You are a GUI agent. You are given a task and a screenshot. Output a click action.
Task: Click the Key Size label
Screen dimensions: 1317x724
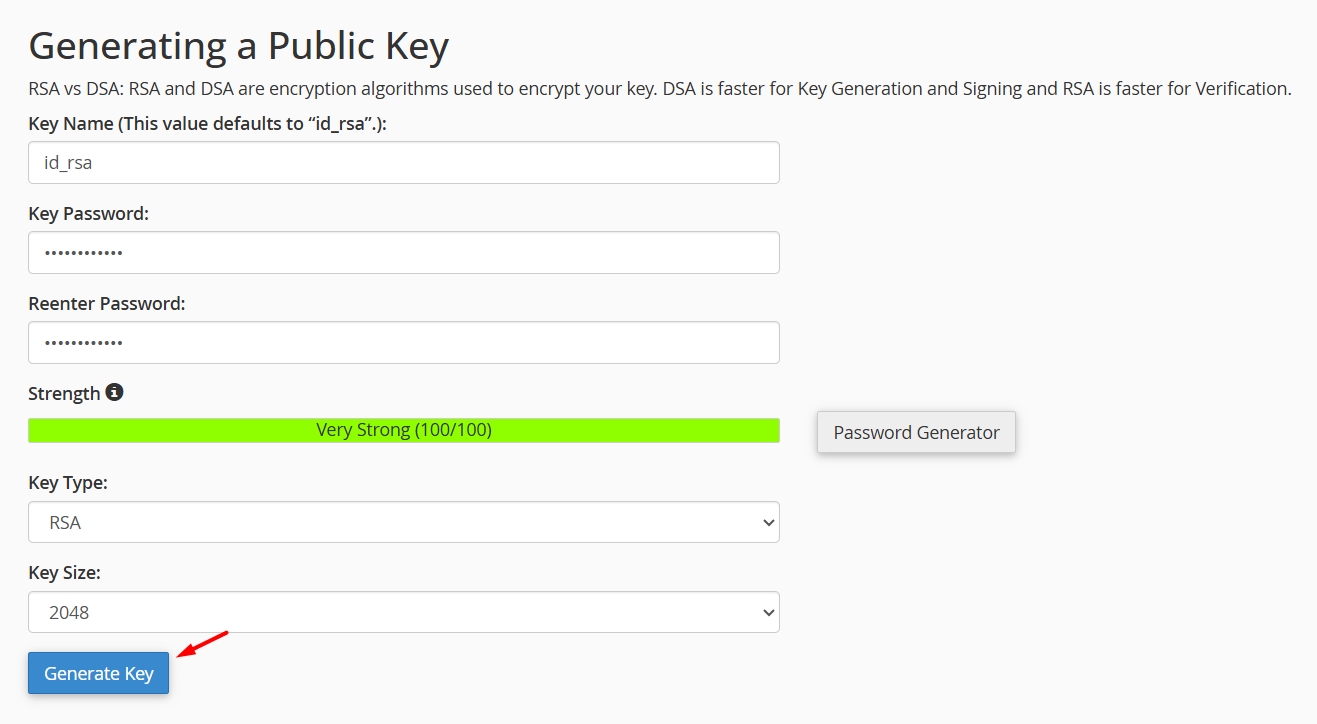coord(64,573)
